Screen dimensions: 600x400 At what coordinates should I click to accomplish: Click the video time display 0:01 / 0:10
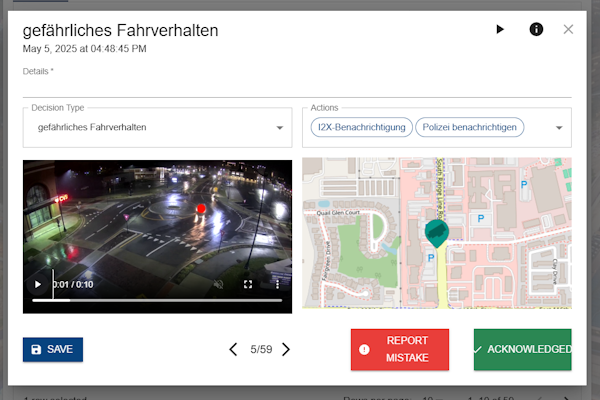point(73,284)
